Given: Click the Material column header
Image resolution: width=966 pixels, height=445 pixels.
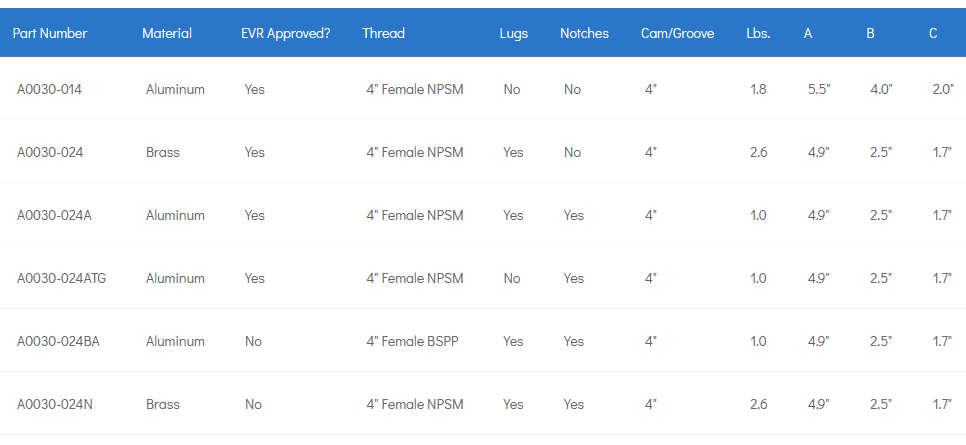Looking at the screenshot, I should [167, 33].
